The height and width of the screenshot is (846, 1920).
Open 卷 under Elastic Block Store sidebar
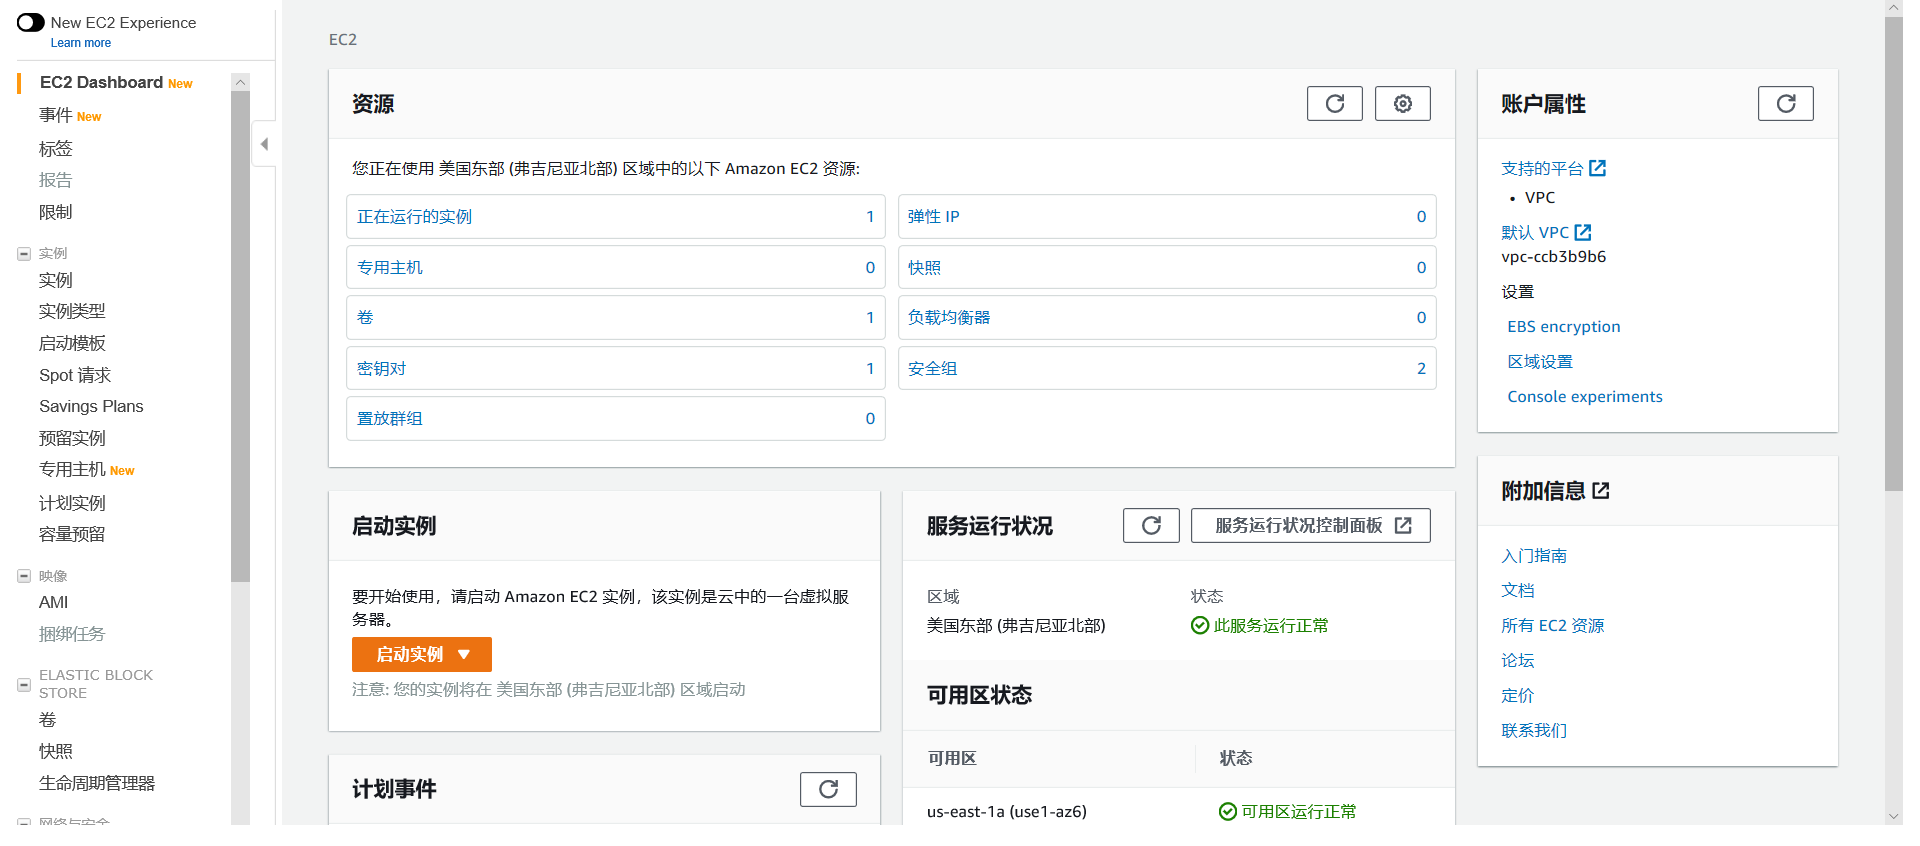(x=47, y=719)
